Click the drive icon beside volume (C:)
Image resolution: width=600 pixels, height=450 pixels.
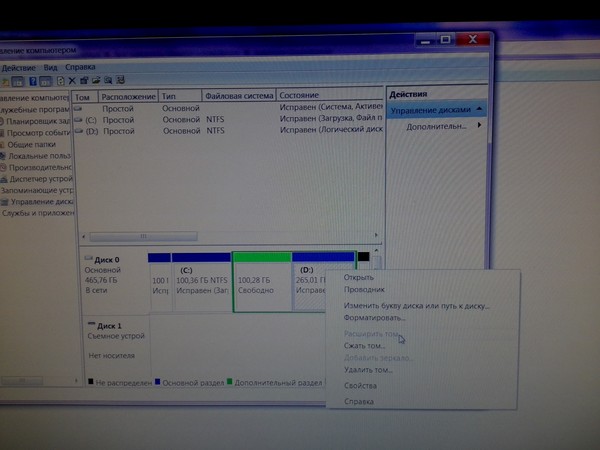[x=78, y=120]
